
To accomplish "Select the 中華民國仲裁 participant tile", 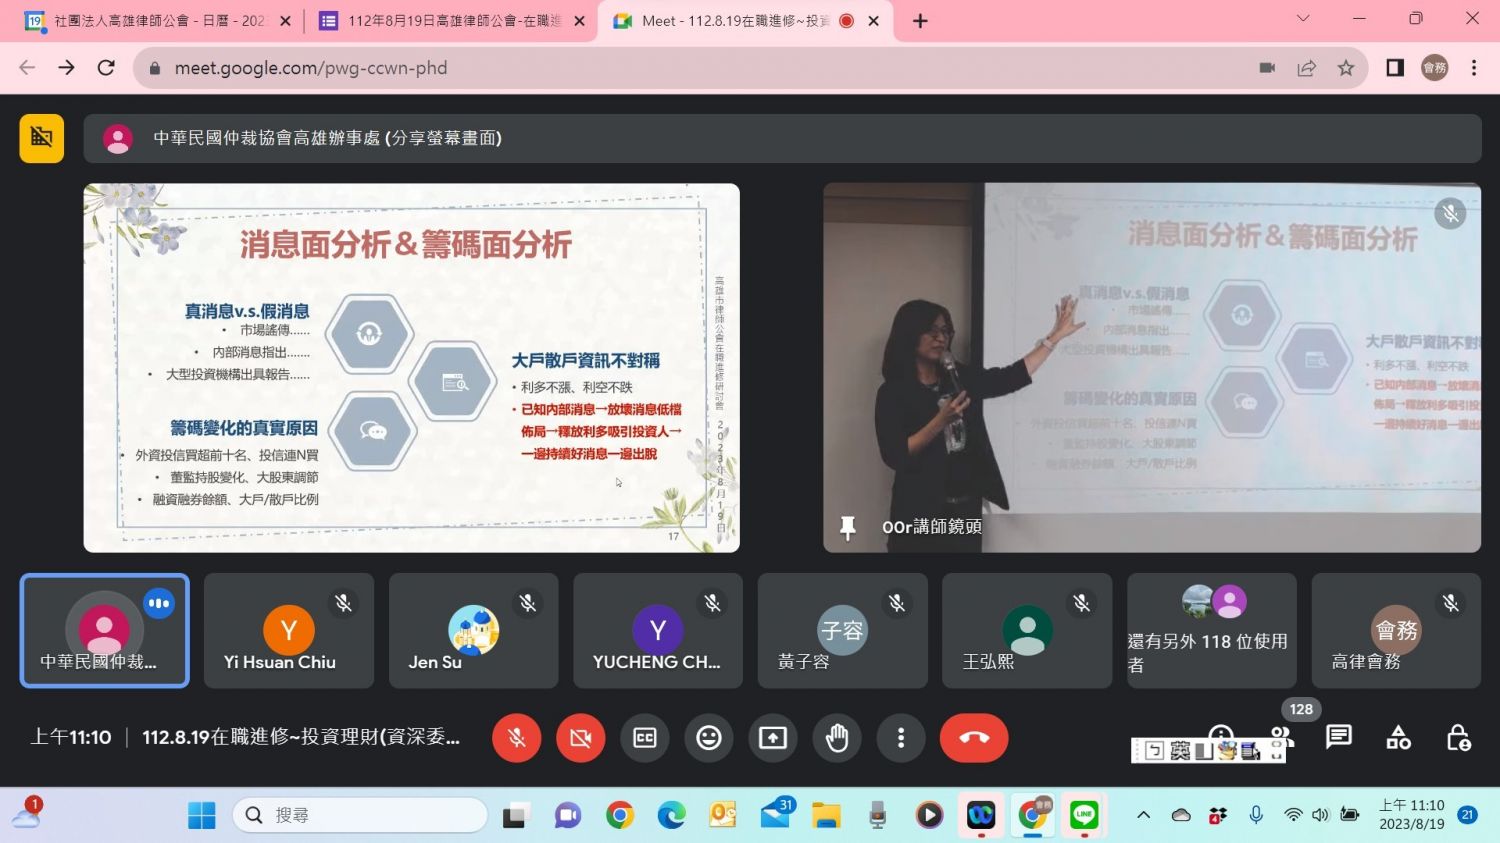I will pyautogui.click(x=105, y=631).
